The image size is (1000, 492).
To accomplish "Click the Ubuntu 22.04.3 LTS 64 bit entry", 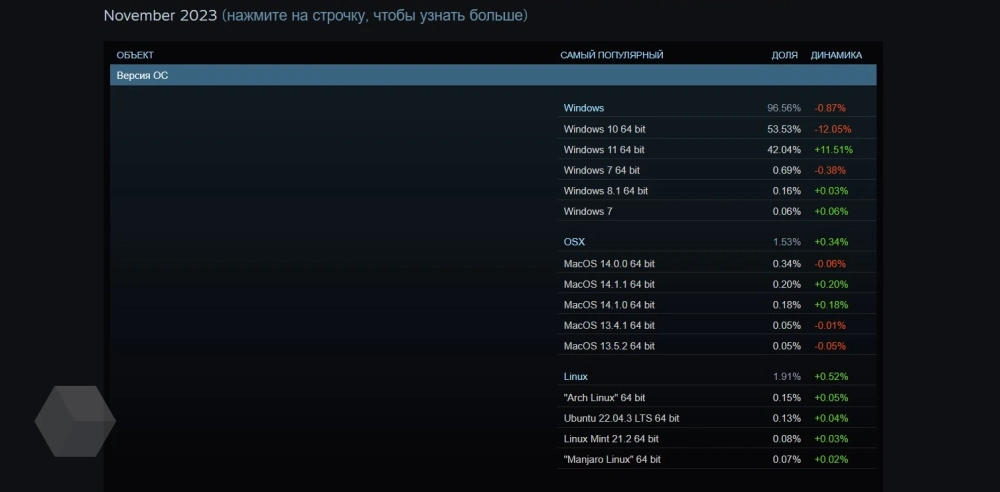I will pyautogui.click(x=621, y=418).
